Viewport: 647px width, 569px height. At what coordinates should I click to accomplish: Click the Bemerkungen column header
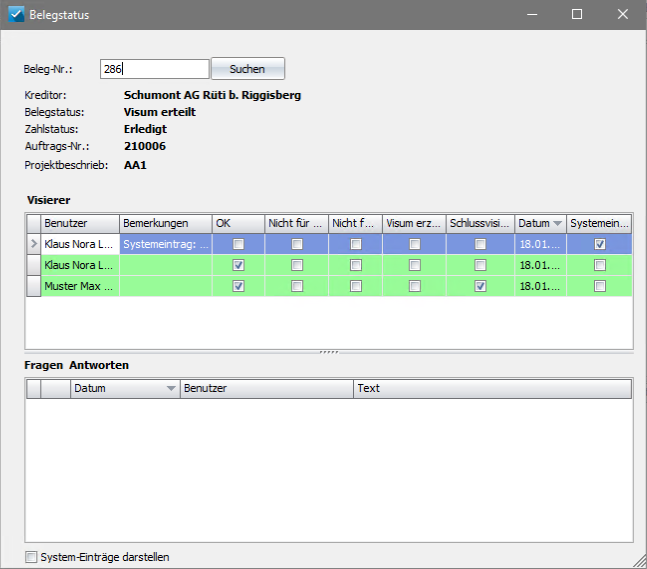[x=166, y=223]
